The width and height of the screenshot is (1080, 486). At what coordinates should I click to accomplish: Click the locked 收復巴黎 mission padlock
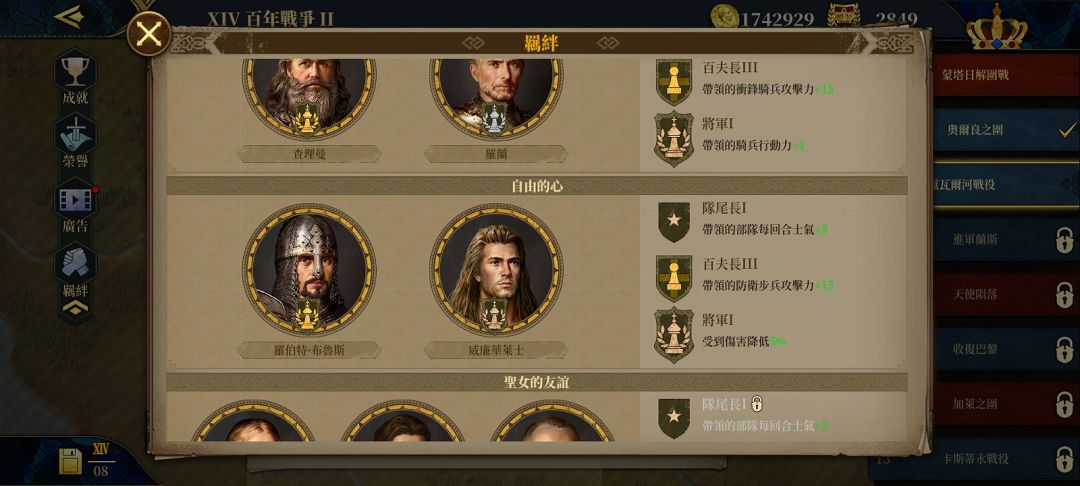1064,349
